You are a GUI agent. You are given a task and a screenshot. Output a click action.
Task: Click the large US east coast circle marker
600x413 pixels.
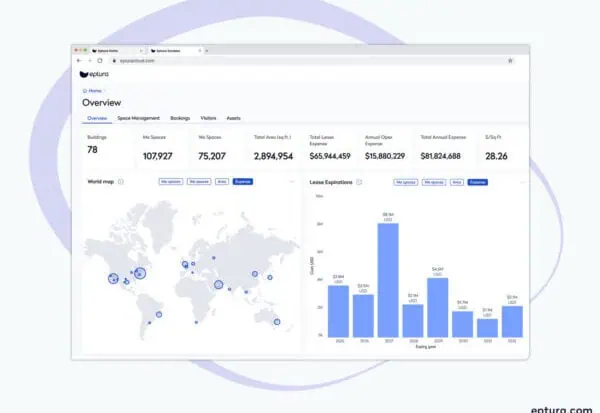coord(140,273)
